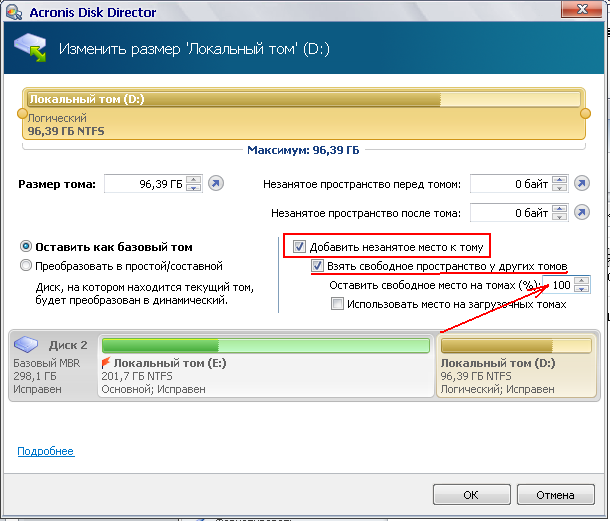Select 'Преобразовать в простой/составной' option
Viewport: 610px width, 521px height.
[x=26, y=265]
